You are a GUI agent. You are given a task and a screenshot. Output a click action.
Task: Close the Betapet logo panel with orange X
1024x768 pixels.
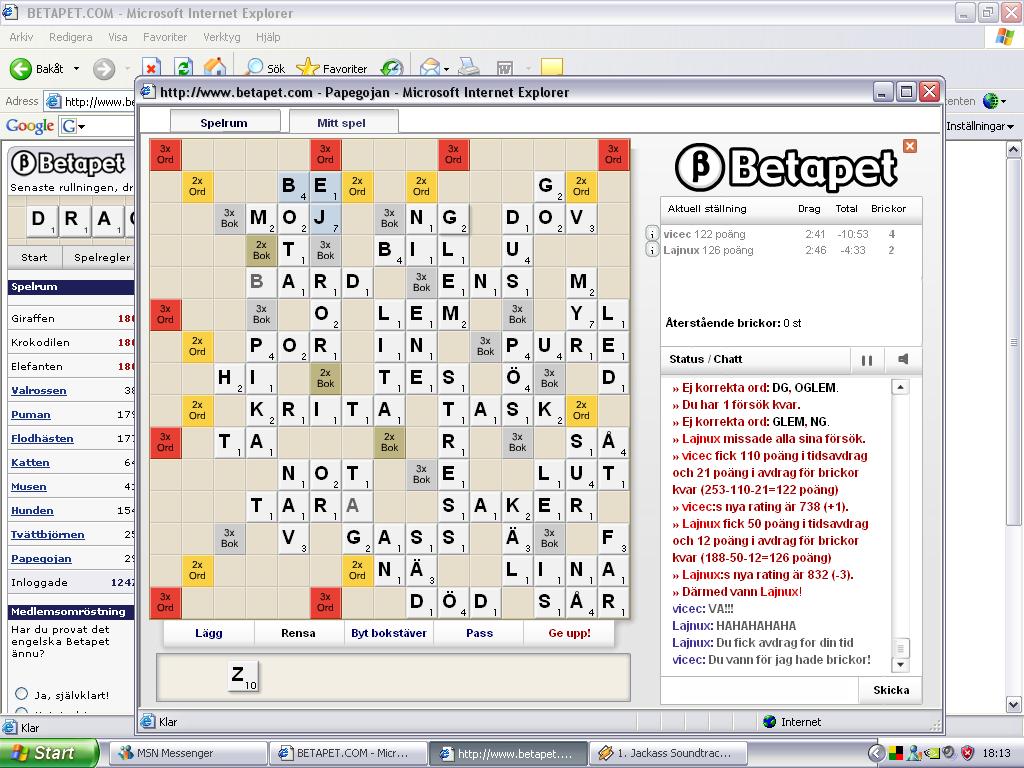click(910, 146)
